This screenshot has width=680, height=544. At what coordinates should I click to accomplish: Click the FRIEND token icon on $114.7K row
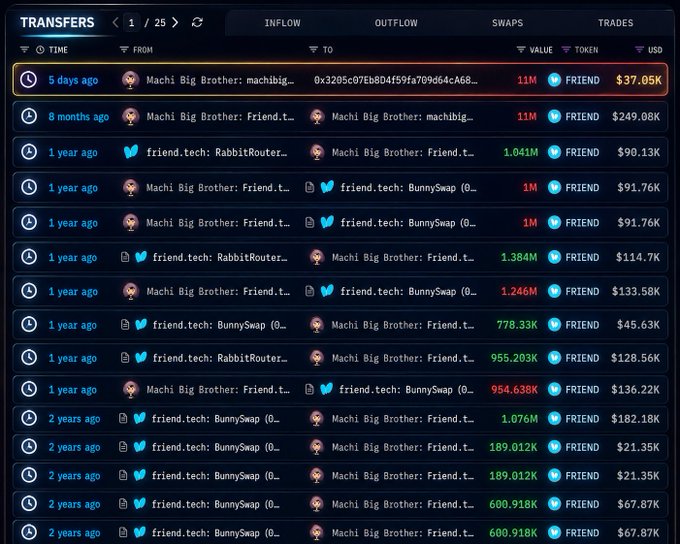pos(554,257)
